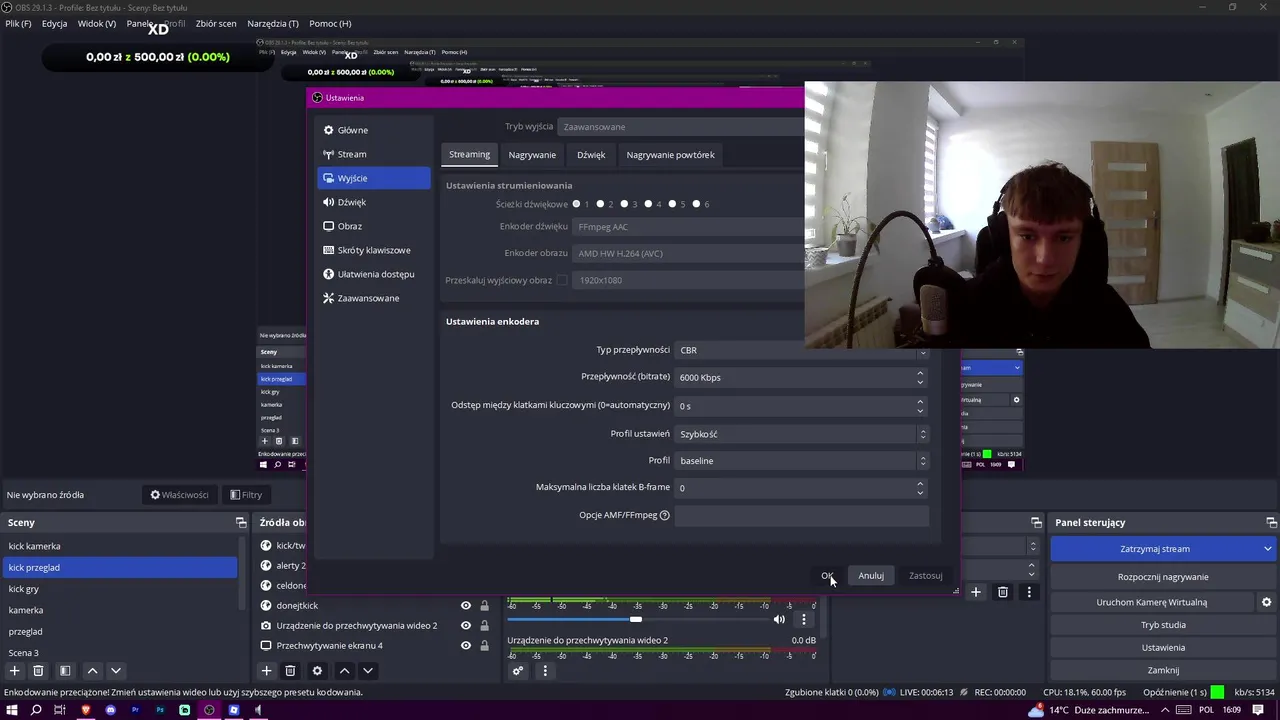Open Brave browser from taskbar
The height and width of the screenshot is (720, 1280).
(x=86, y=710)
